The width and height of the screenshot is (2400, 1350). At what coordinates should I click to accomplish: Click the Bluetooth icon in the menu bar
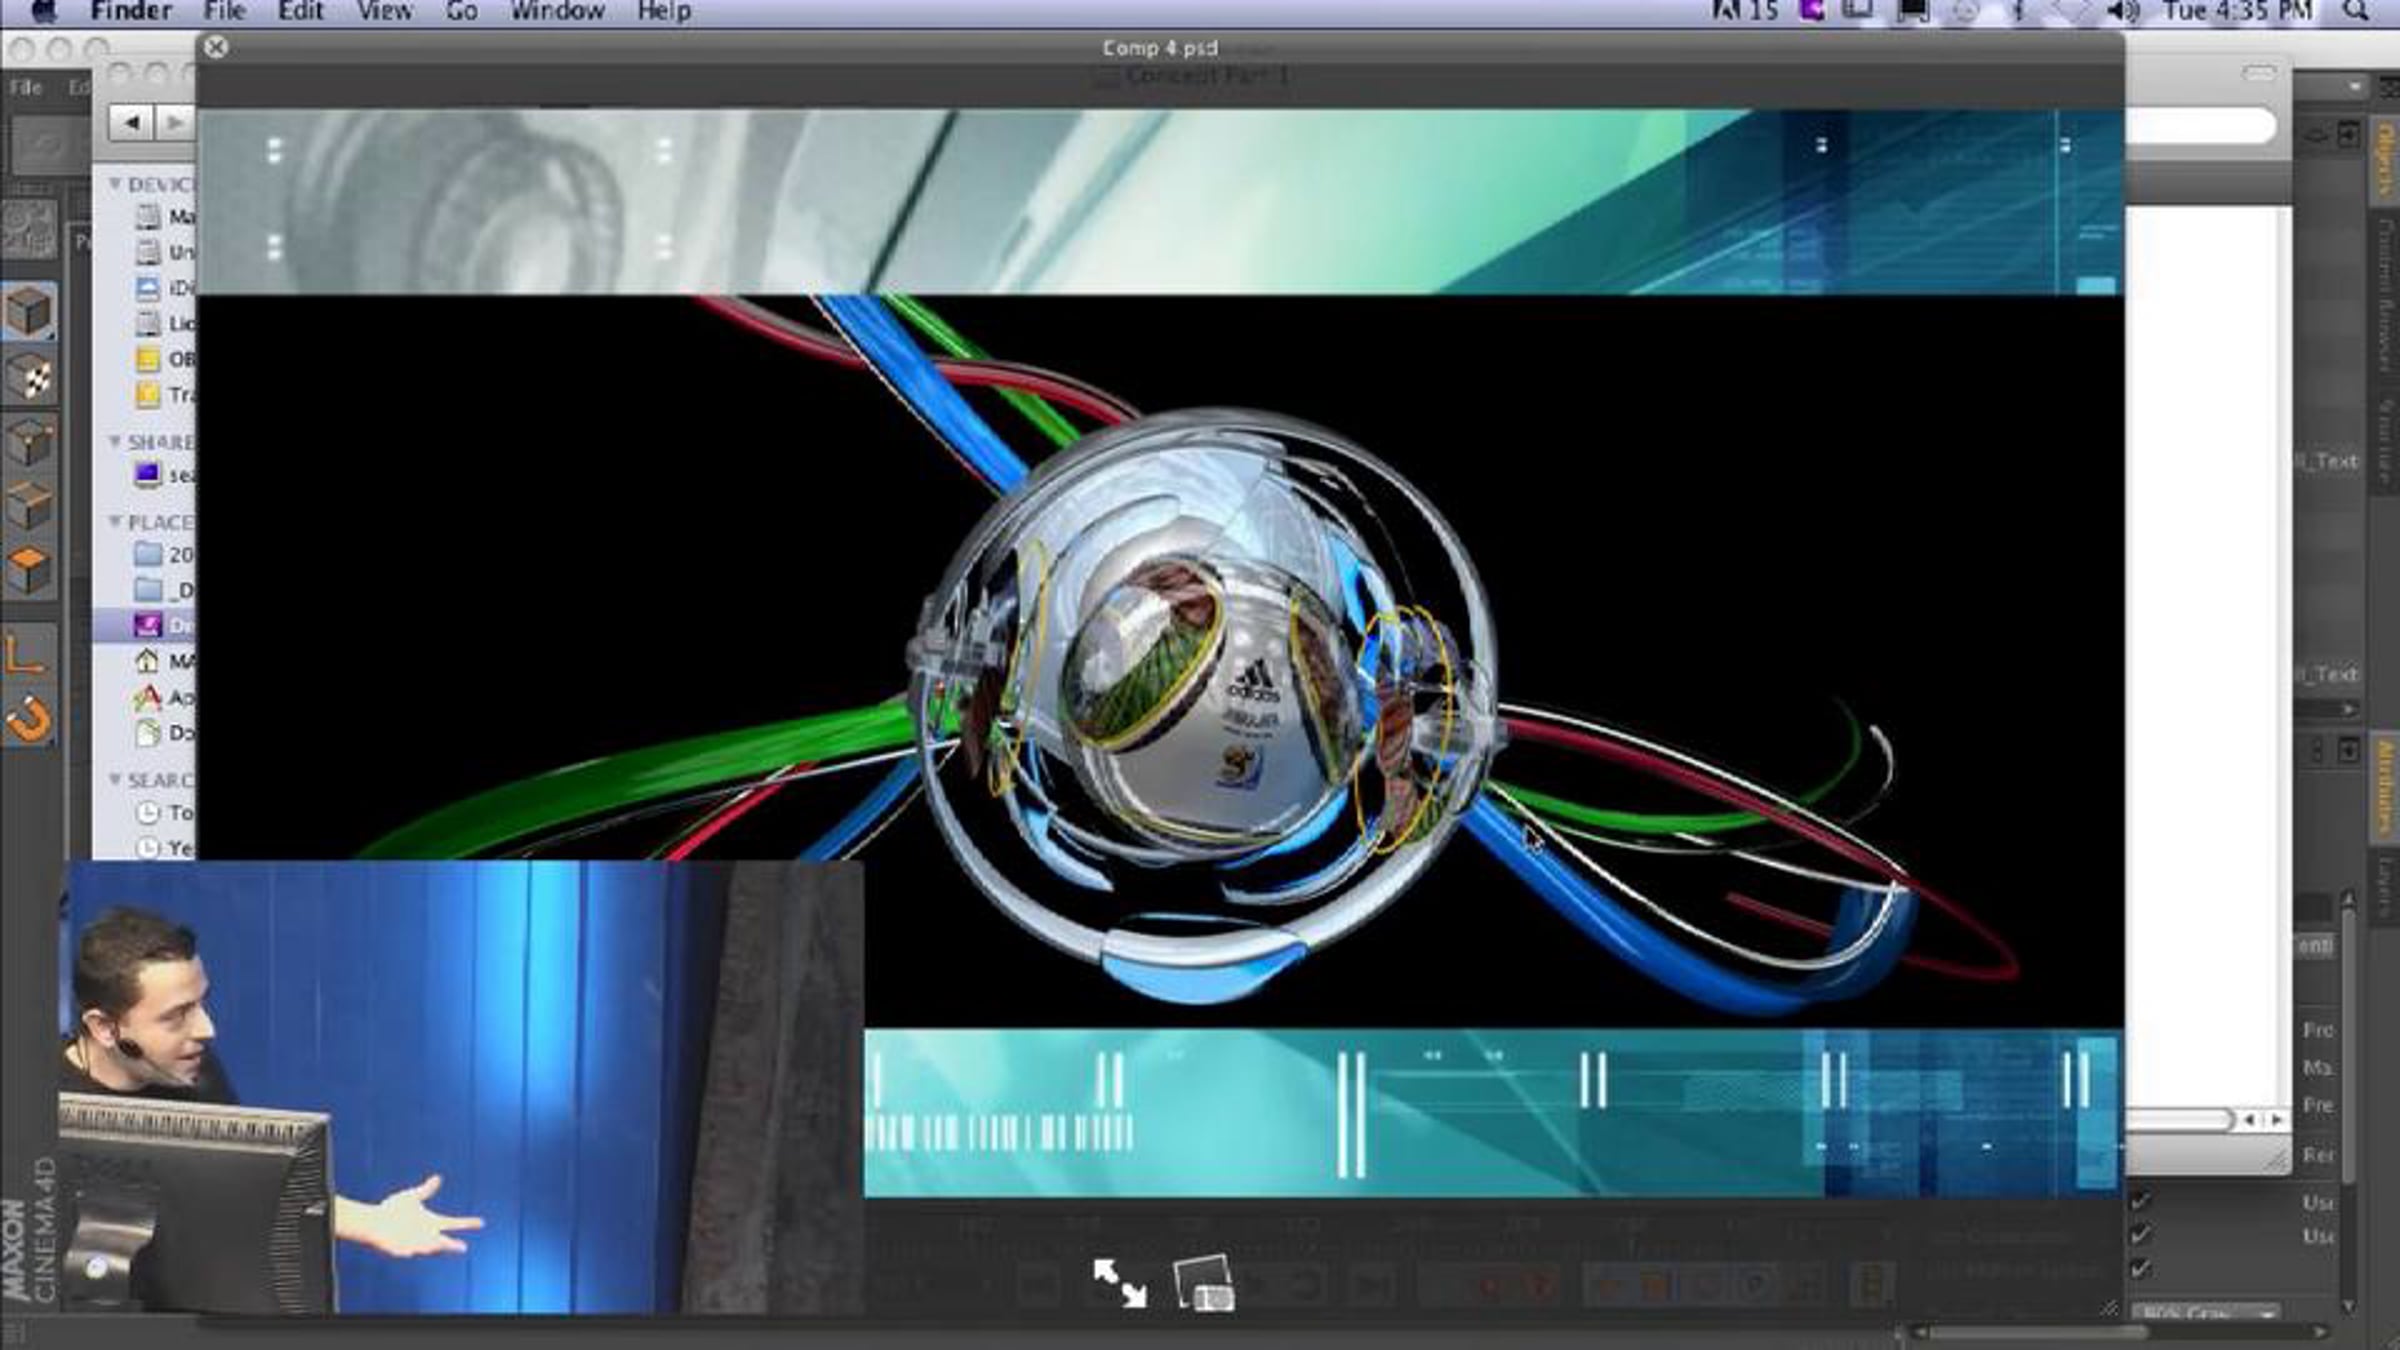point(2018,12)
